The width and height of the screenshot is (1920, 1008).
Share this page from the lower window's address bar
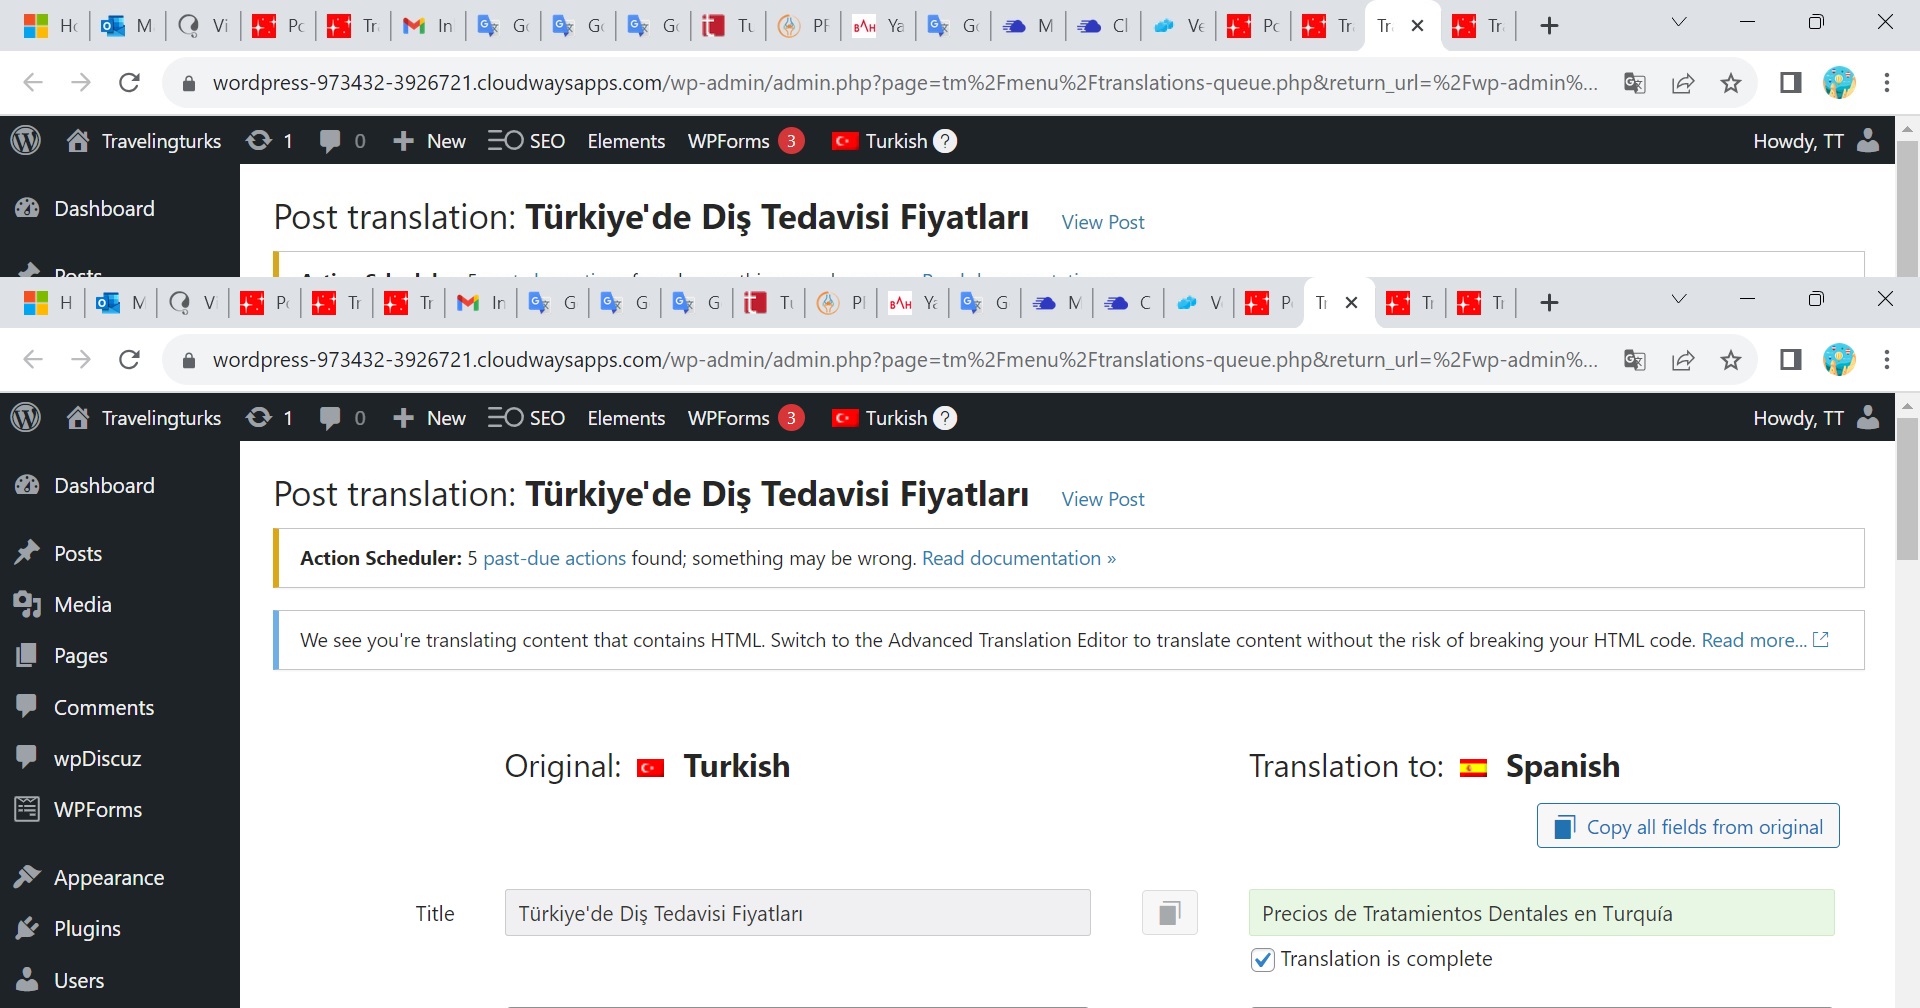pos(1683,360)
